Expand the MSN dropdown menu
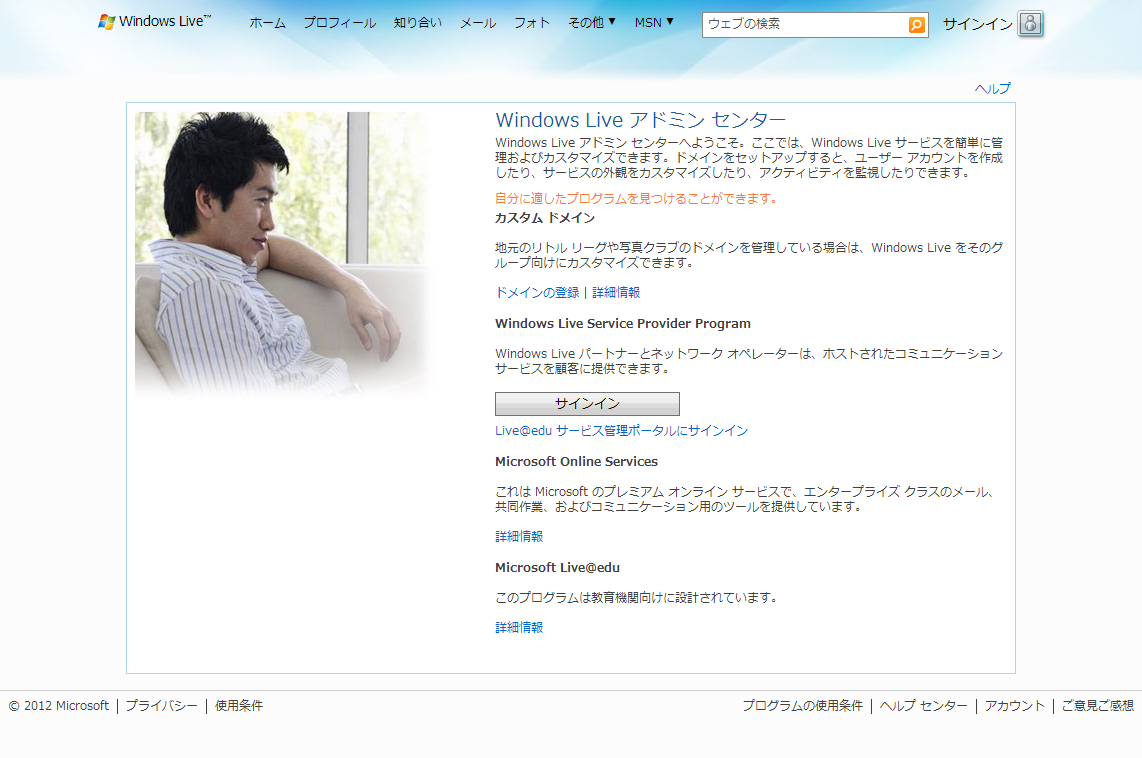 (x=653, y=23)
